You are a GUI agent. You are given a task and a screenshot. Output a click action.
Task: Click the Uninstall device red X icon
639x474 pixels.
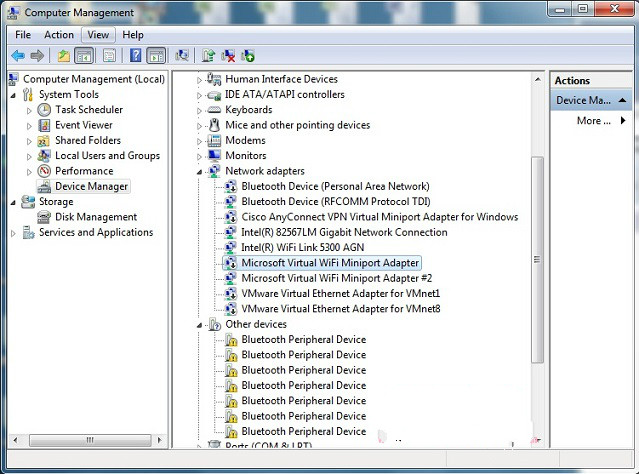(228, 55)
